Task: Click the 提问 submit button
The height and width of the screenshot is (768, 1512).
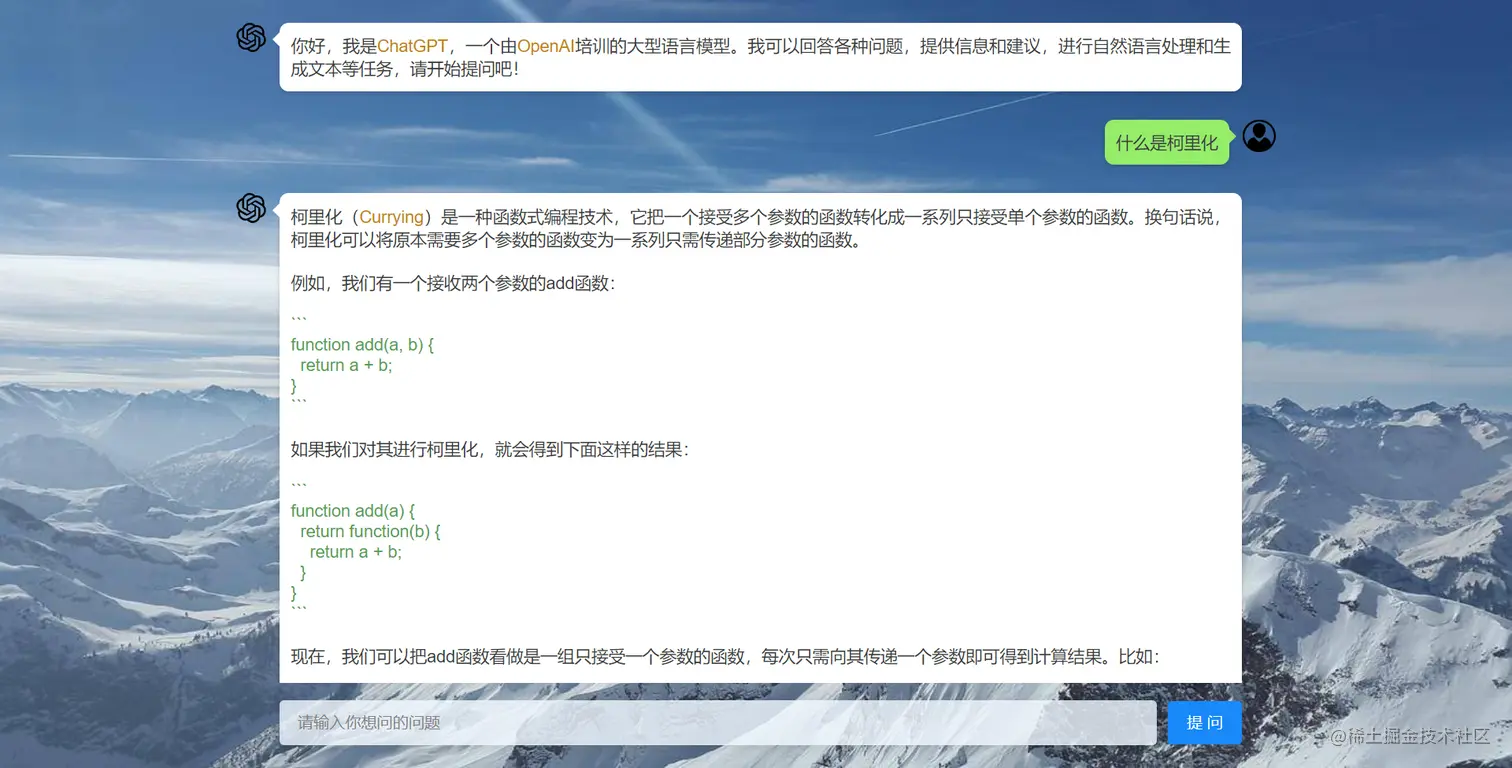Action: (x=1204, y=722)
